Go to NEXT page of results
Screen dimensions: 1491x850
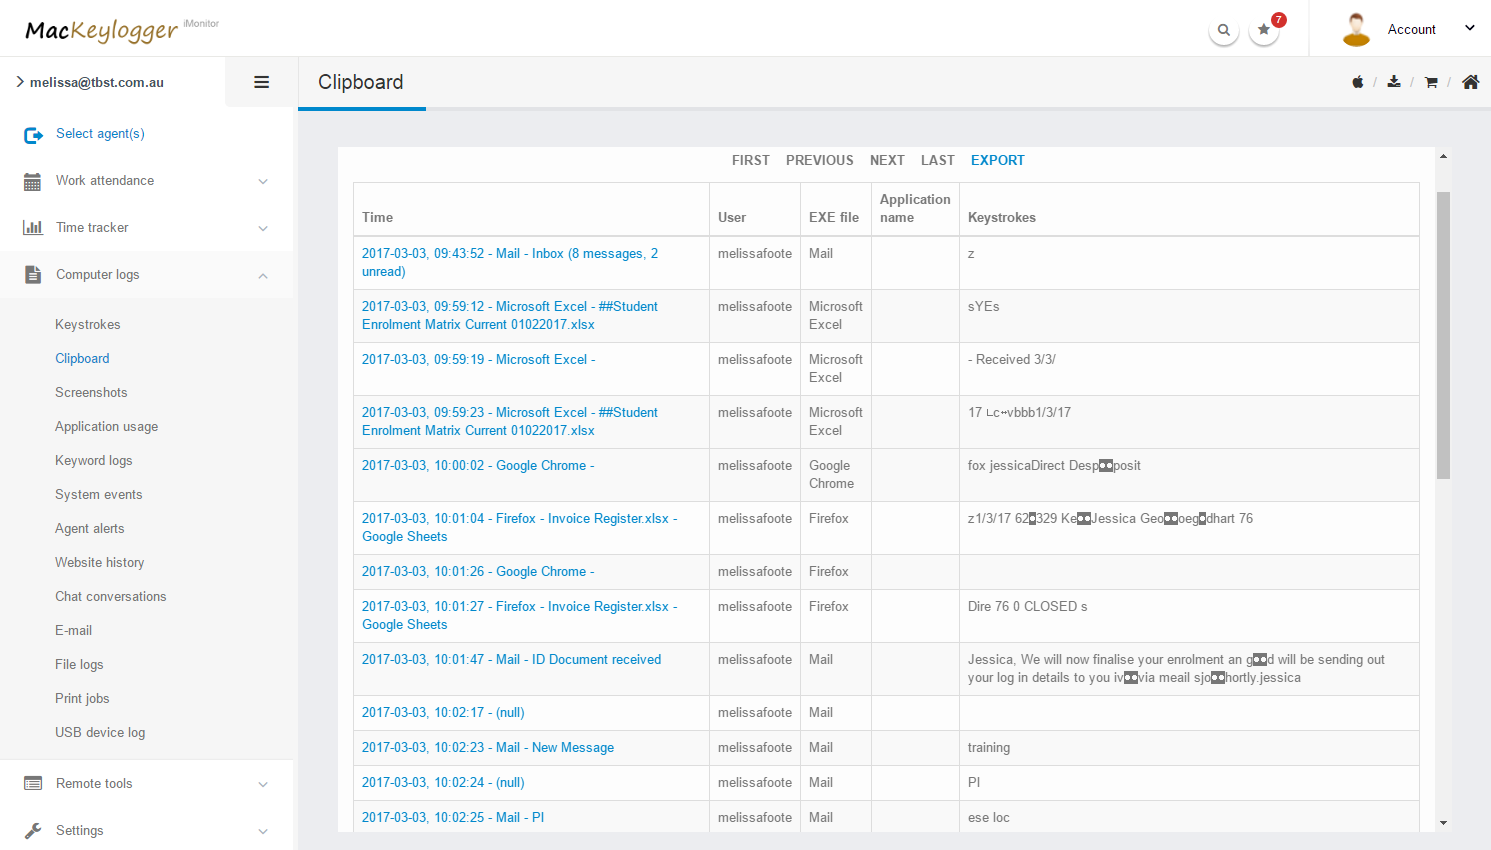click(887, 160)
